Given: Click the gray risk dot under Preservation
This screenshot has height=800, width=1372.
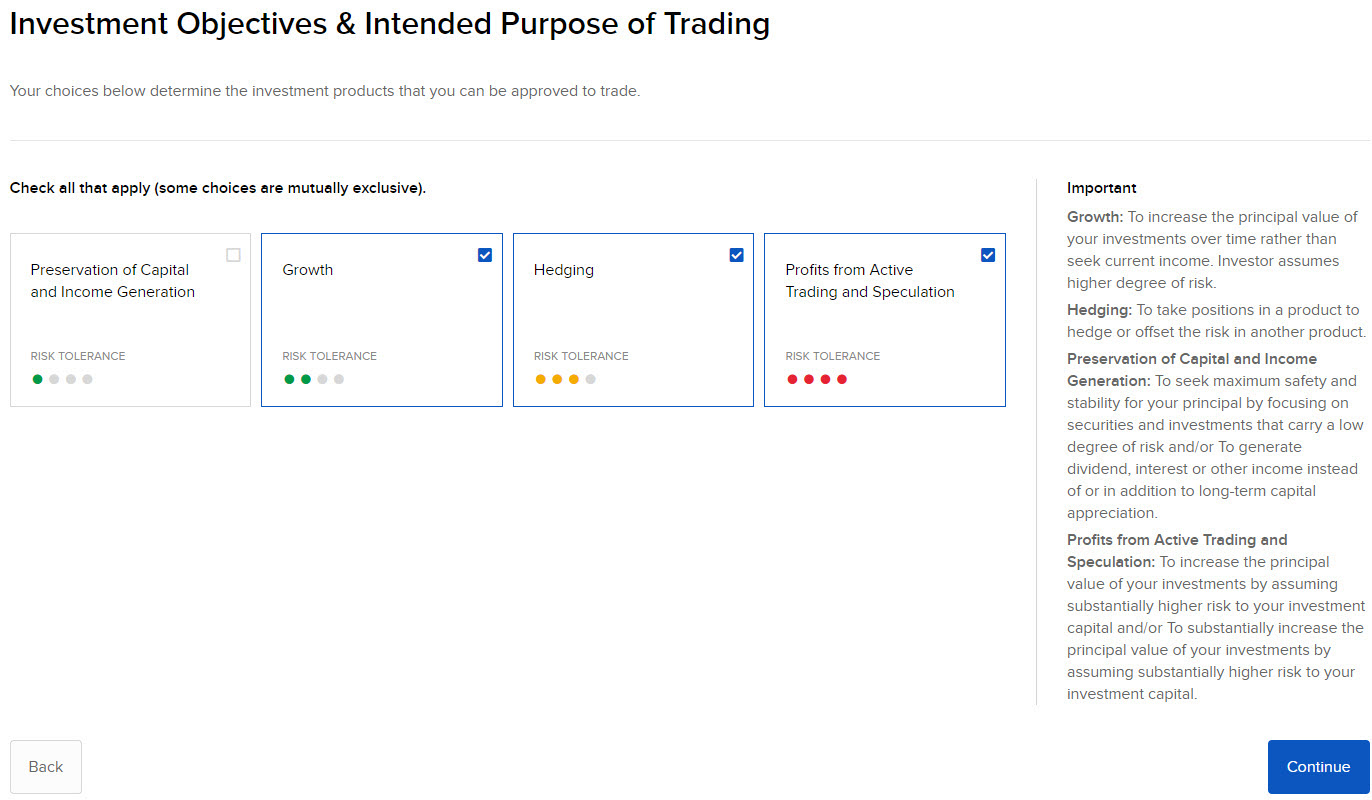Looking at the screenshot, I should (69, 379).
